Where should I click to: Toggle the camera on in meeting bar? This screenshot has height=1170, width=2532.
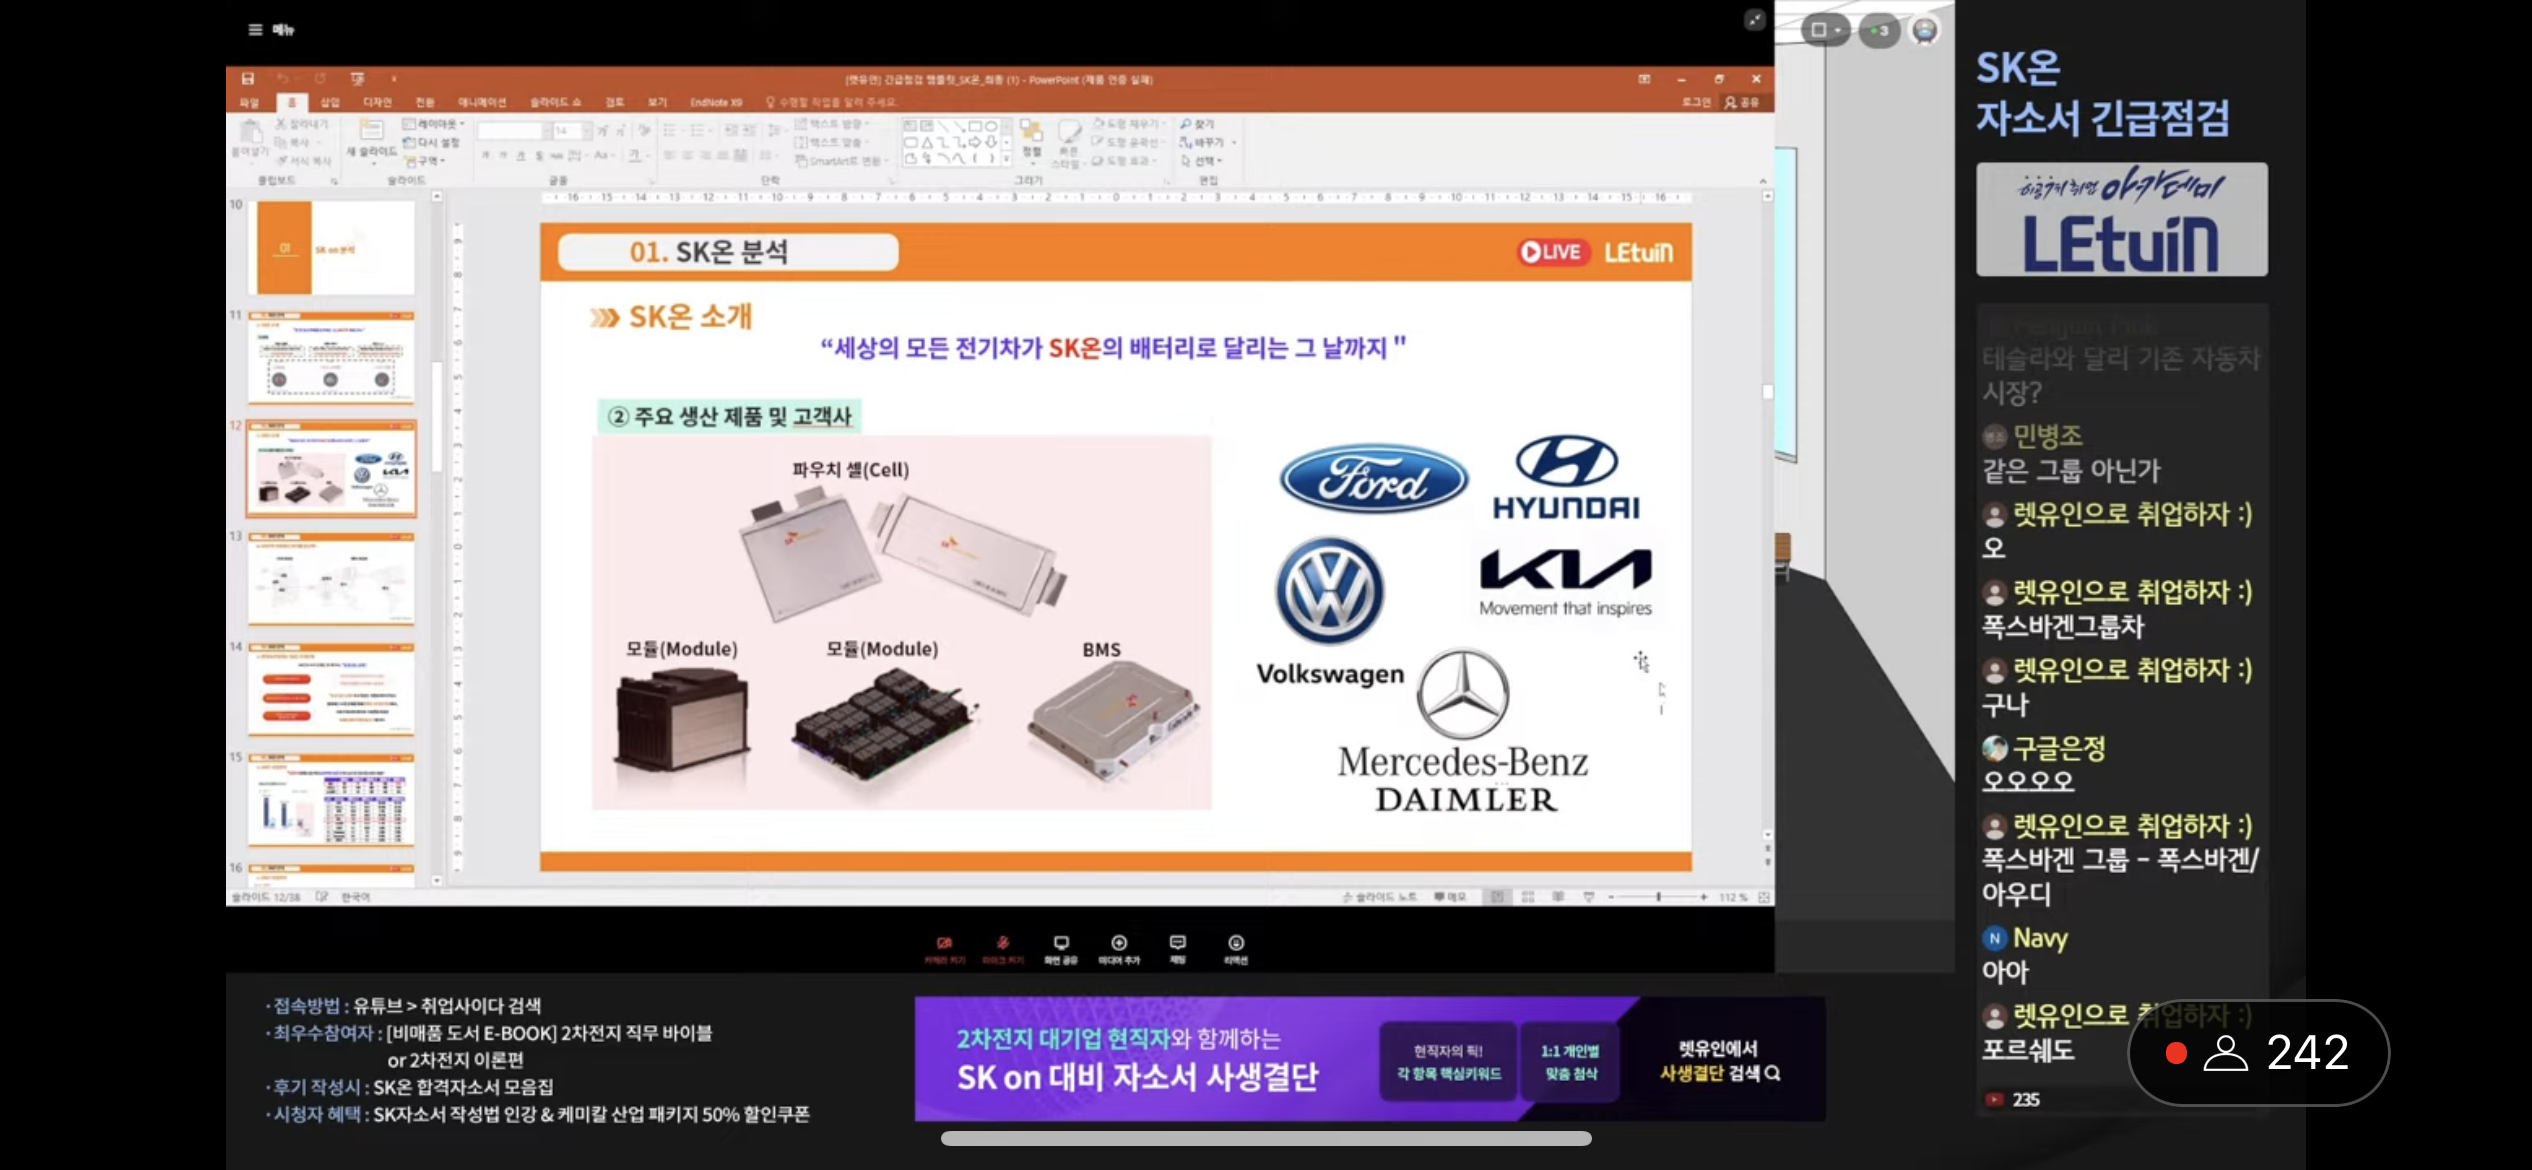click(x=944, y=943)
